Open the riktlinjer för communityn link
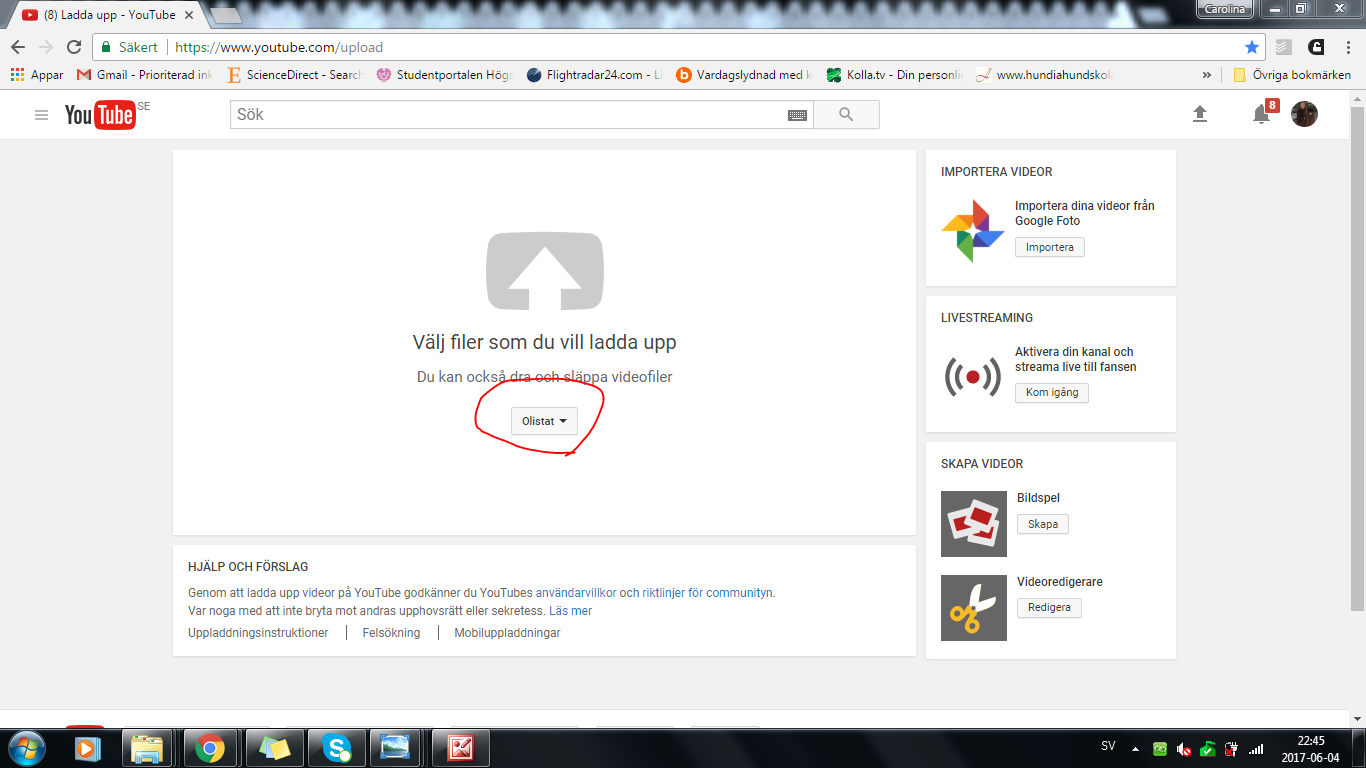Image resolution: width=1366 pixels, height=768 pixels. 707,592
